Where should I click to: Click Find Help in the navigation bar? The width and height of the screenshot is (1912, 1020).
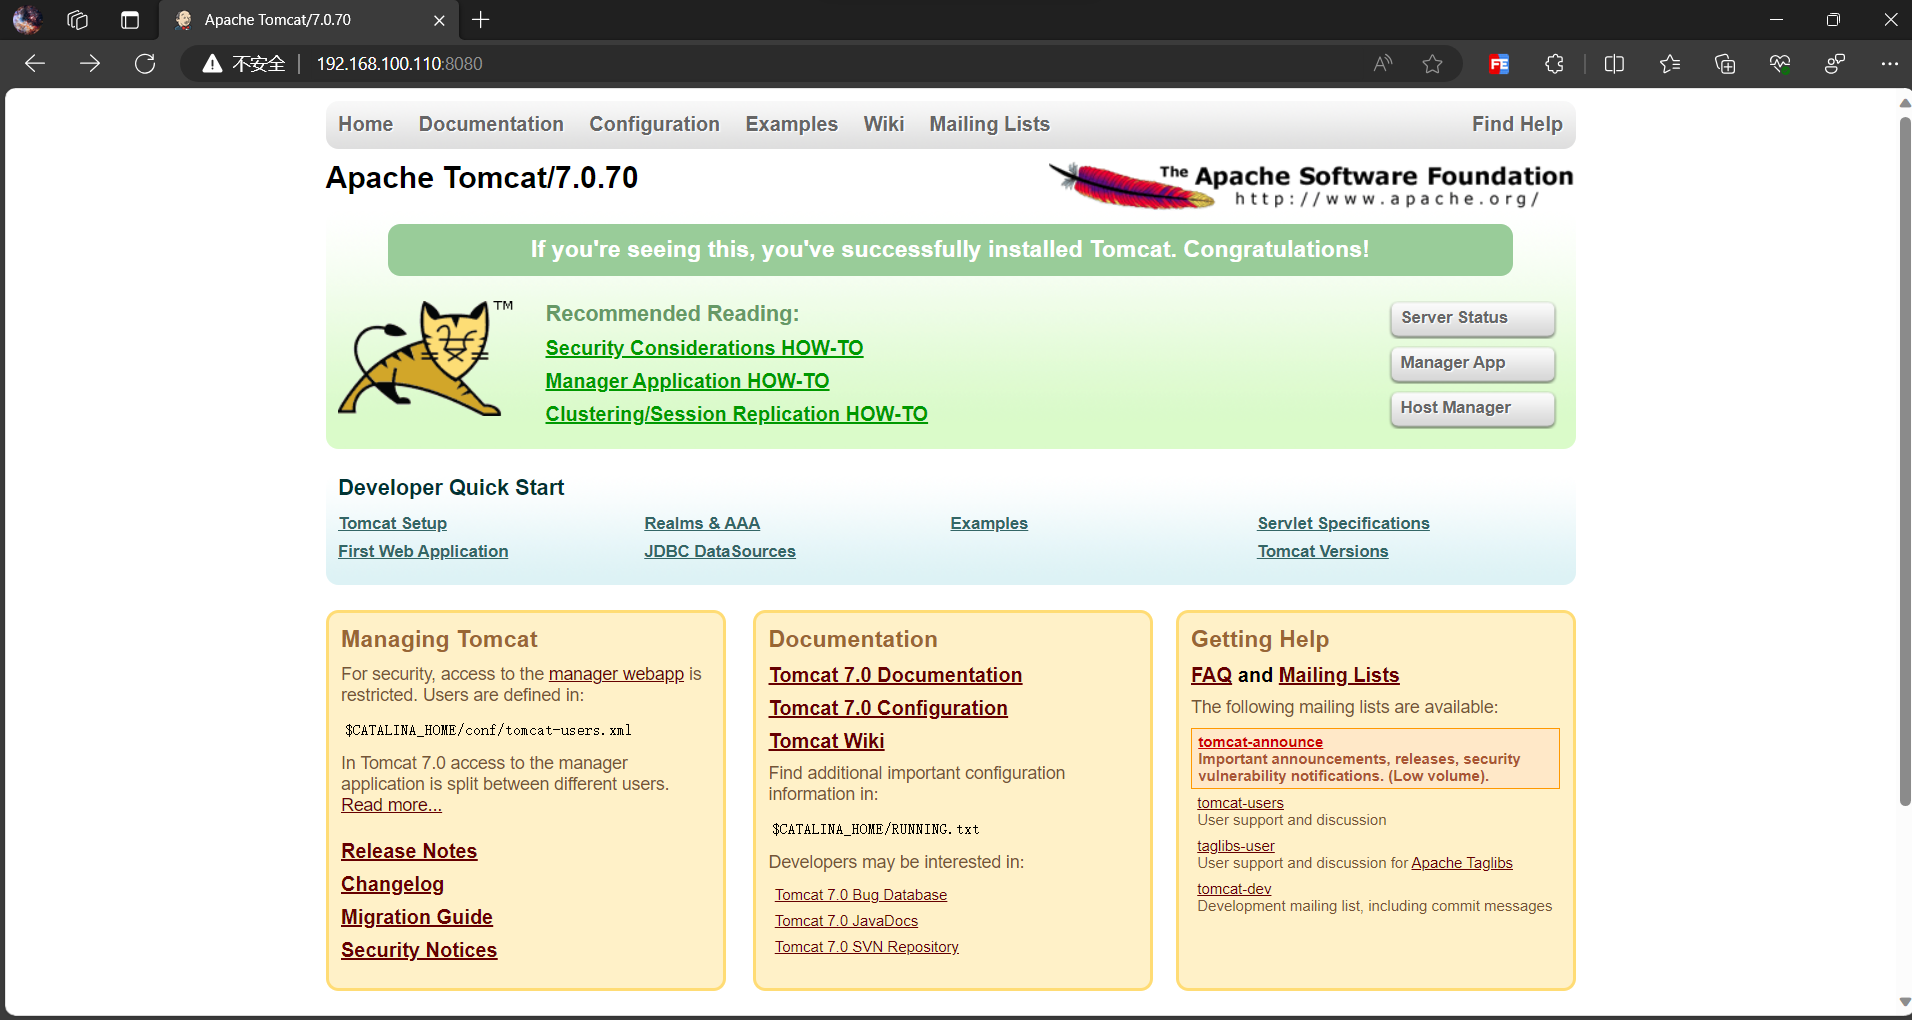[x=1517, y=124]
